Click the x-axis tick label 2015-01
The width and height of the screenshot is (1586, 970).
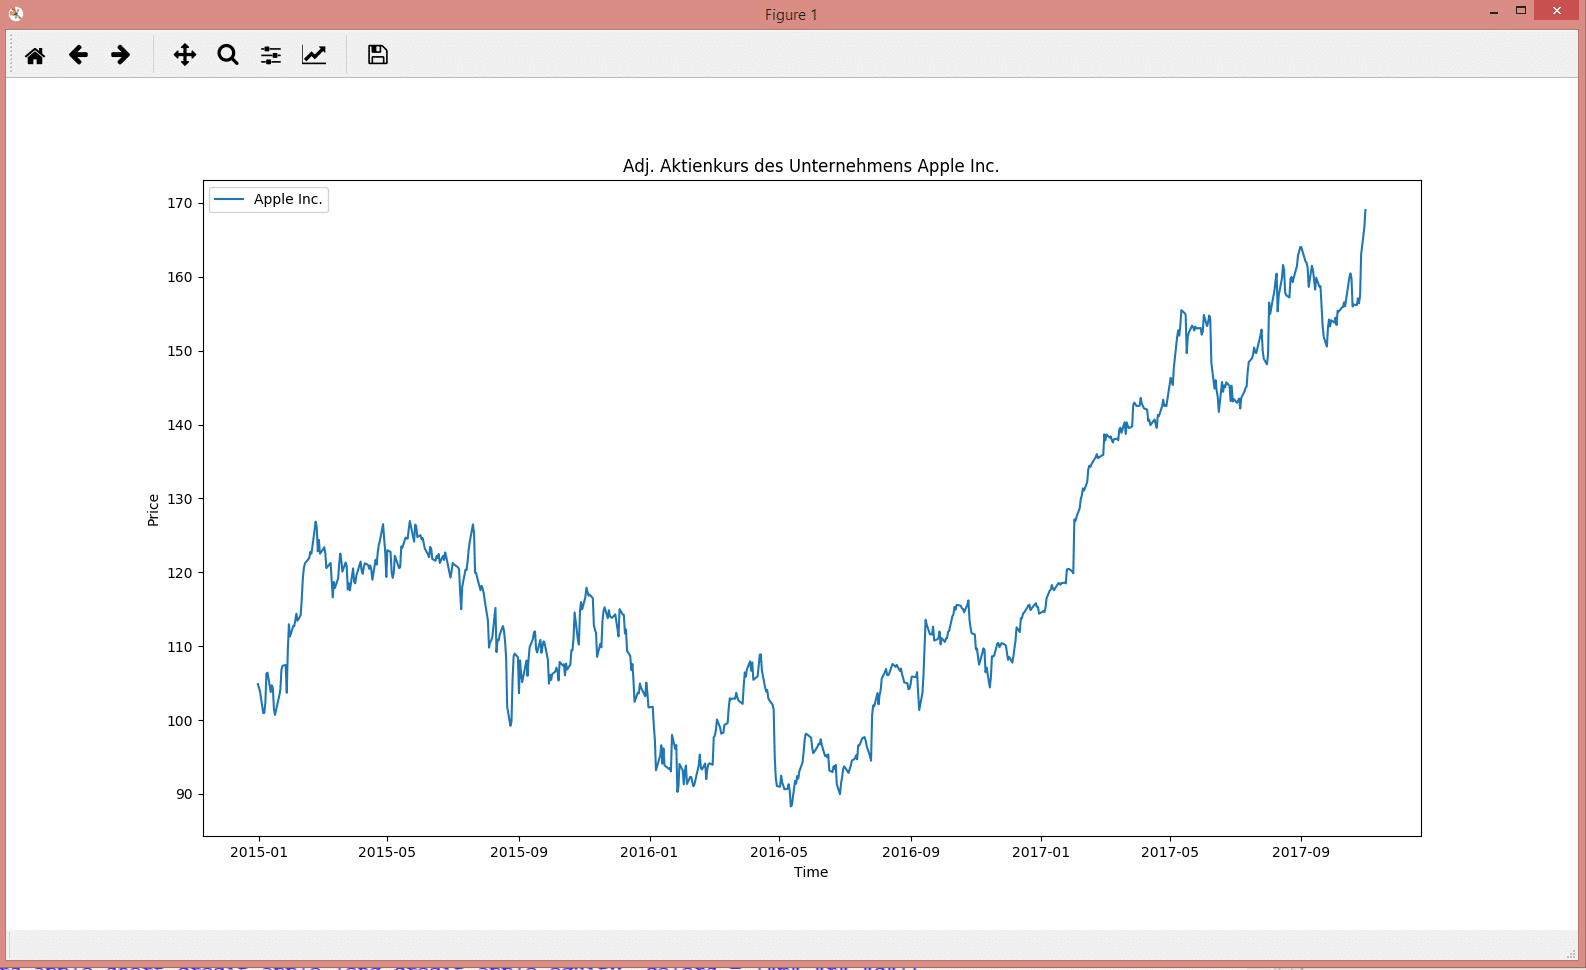[259, 852]
